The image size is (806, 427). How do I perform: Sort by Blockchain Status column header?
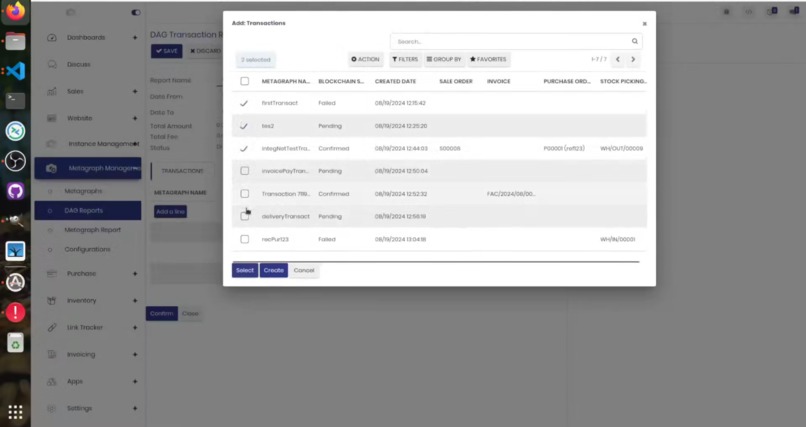pos(341,81)
